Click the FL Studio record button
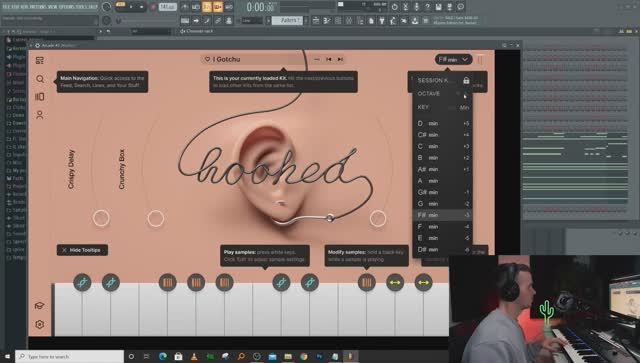The width and height of the screenshot is (640, 363). click(153, 7)
